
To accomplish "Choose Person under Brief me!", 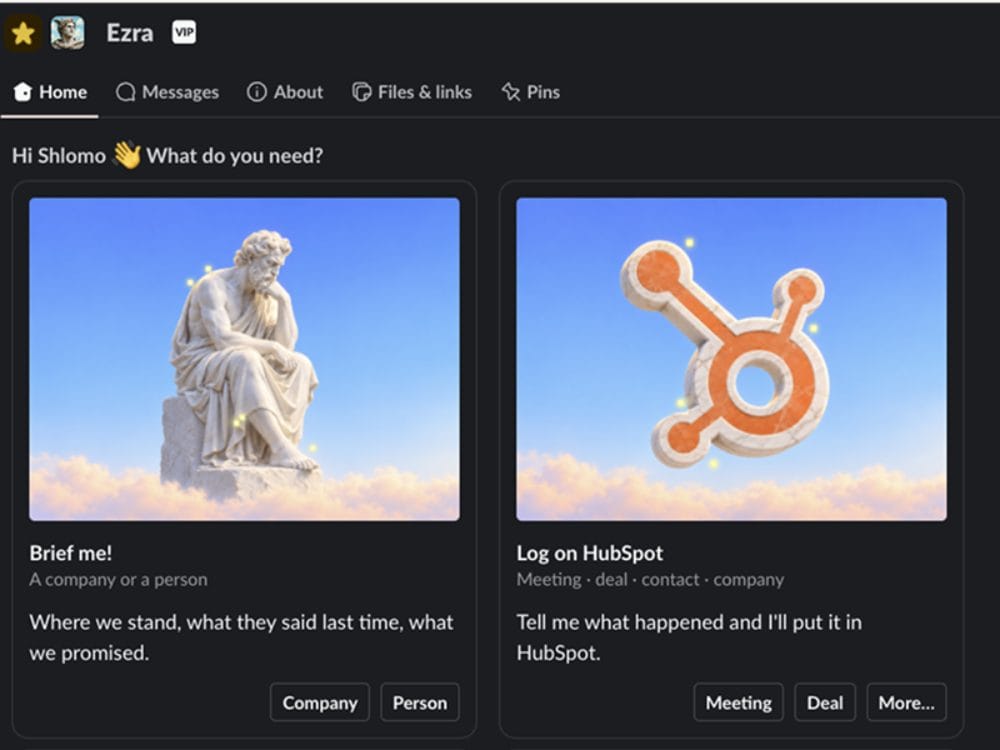I will [x=420, y=702].
